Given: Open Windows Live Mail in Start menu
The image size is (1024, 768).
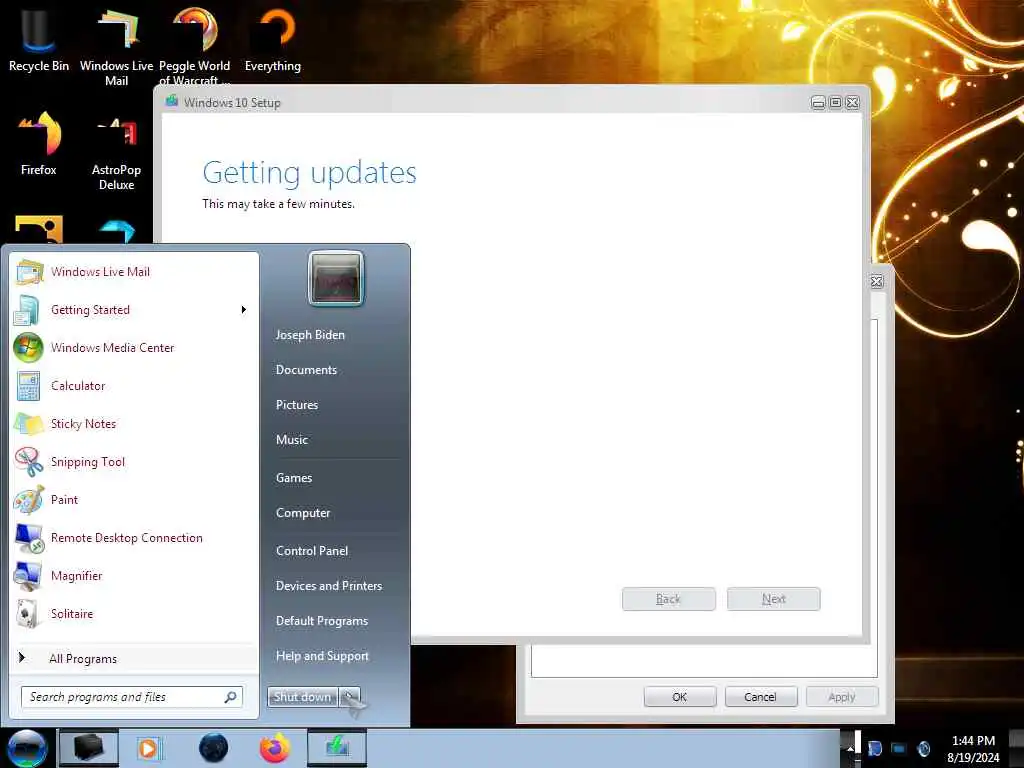Looking at the screenshot, I should coord(135,272).
